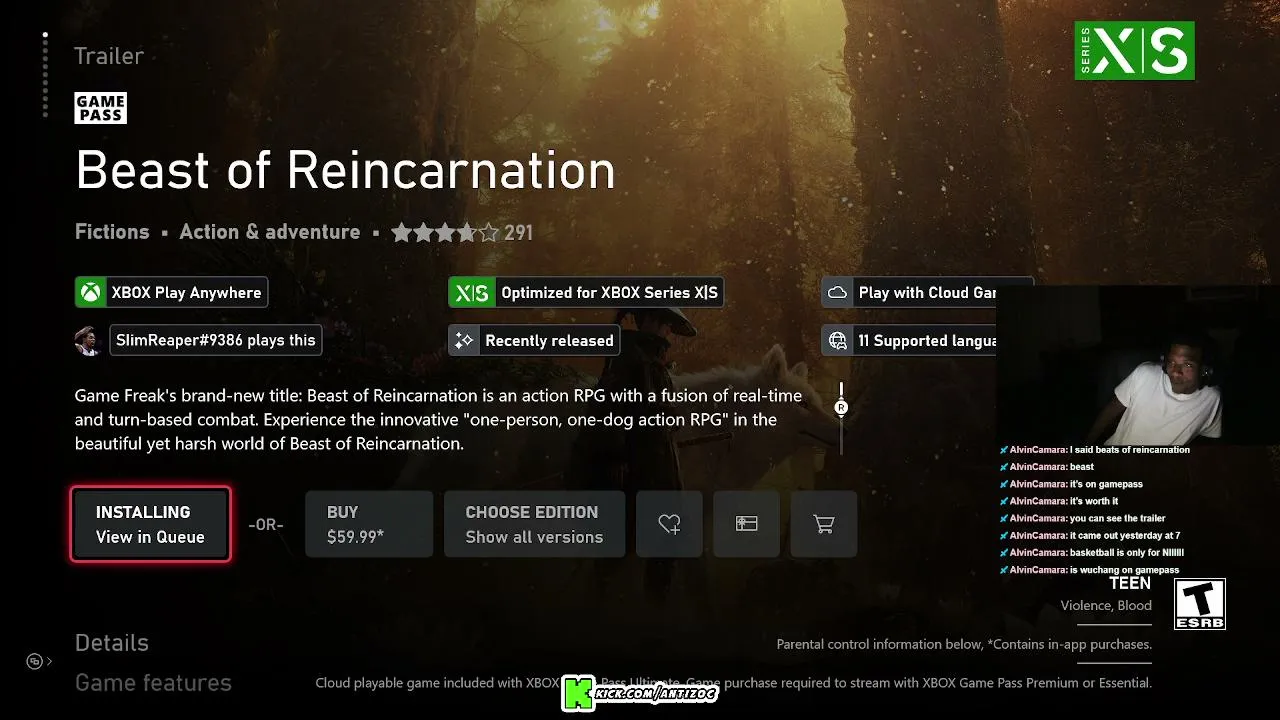This screenshot has width=1280, height=720.
Task: Click Xbox logo on Play Anywhere badge
Action: point(91,293)
